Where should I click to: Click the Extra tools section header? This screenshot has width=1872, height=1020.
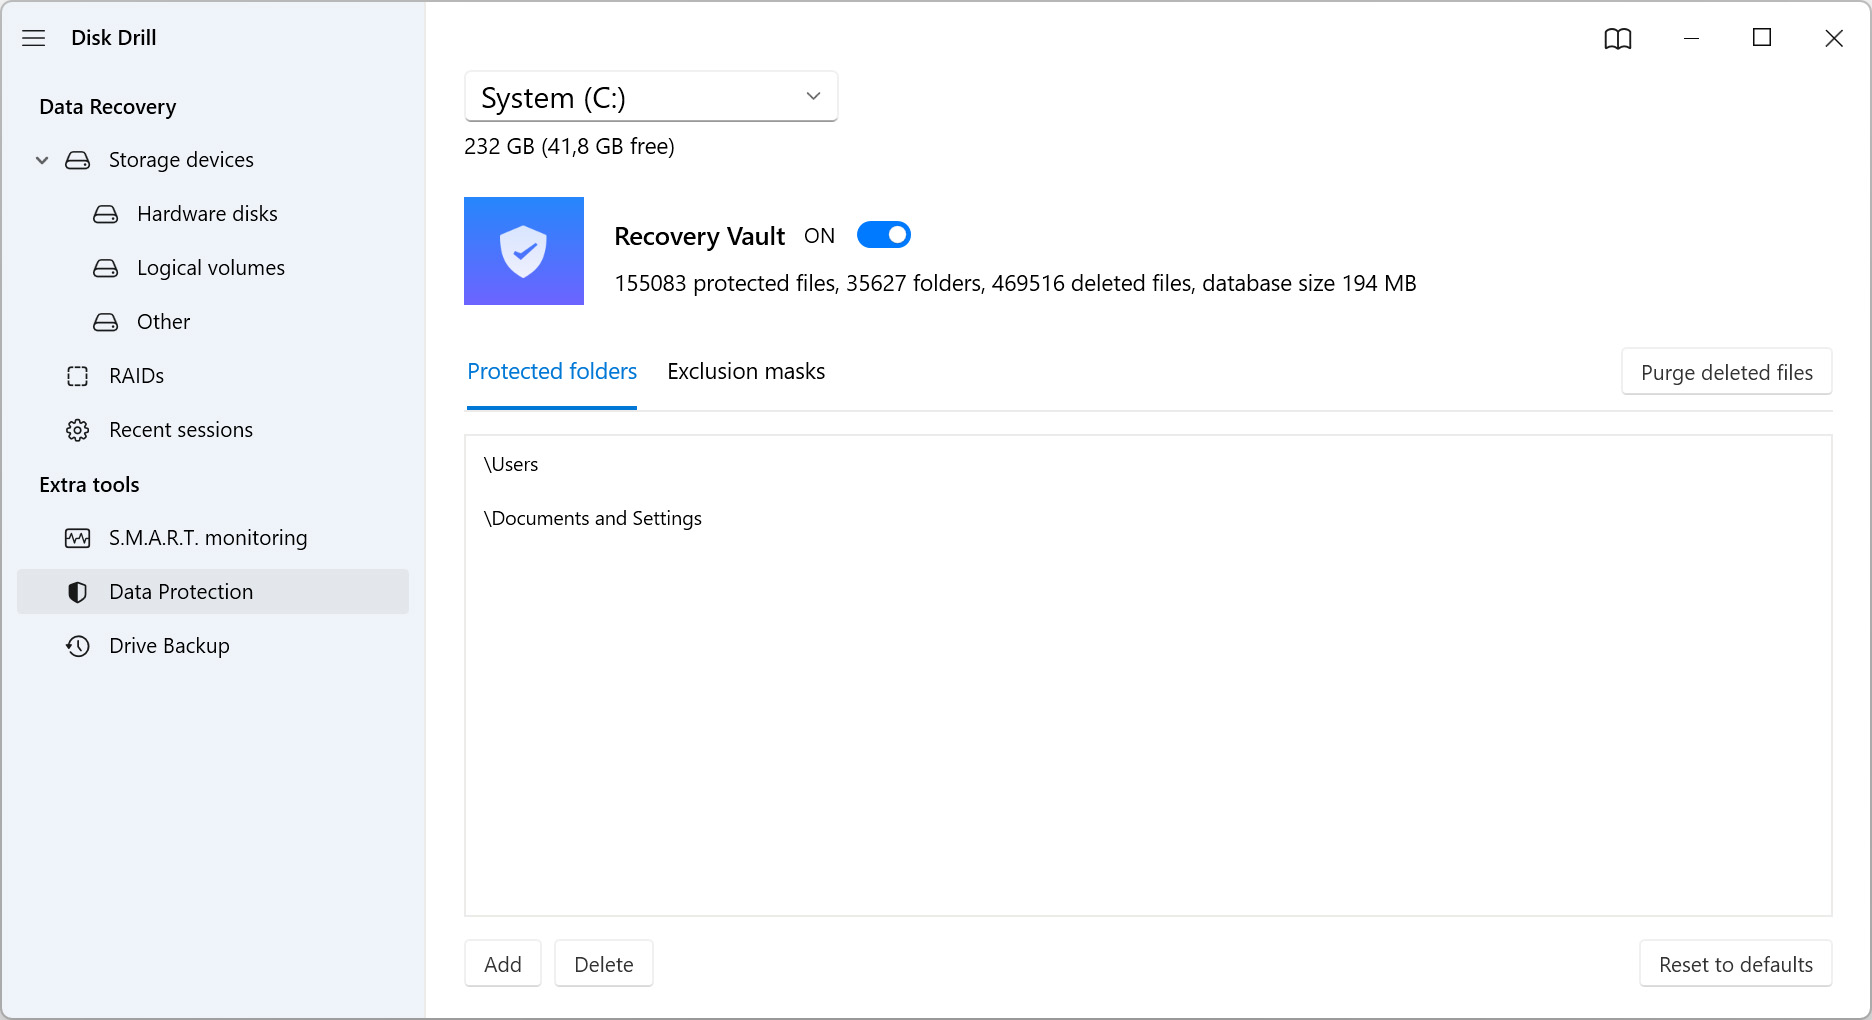click(x=89, y=485)
